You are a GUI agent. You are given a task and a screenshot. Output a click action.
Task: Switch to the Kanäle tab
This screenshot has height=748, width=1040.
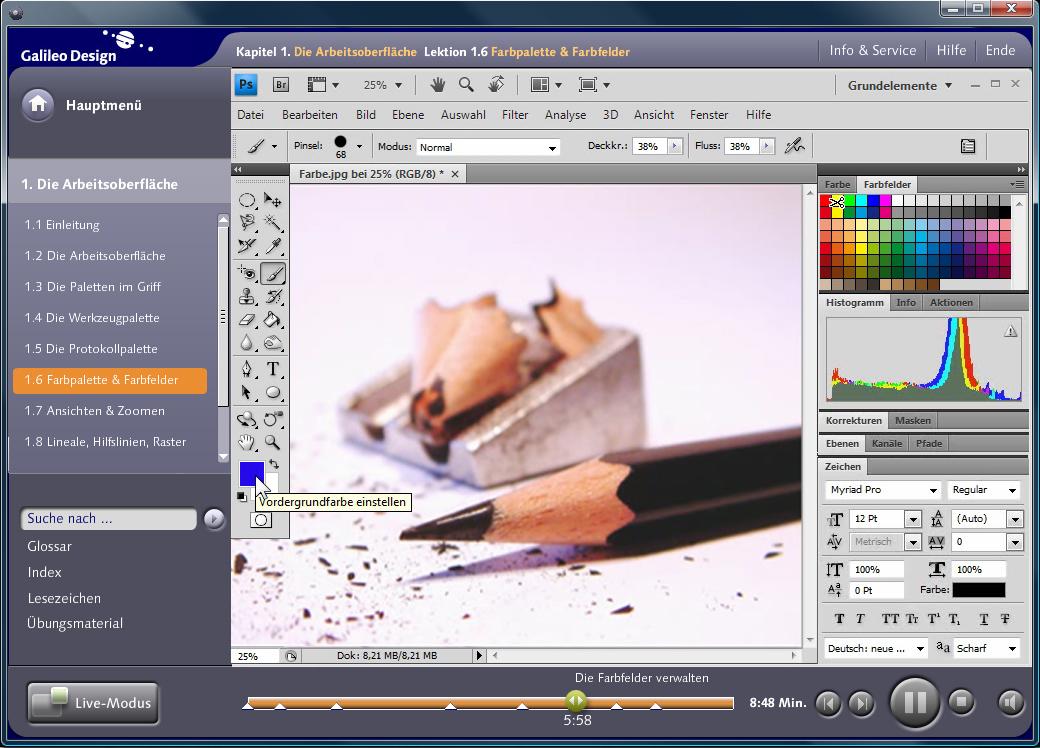click(x=887, y=443)
